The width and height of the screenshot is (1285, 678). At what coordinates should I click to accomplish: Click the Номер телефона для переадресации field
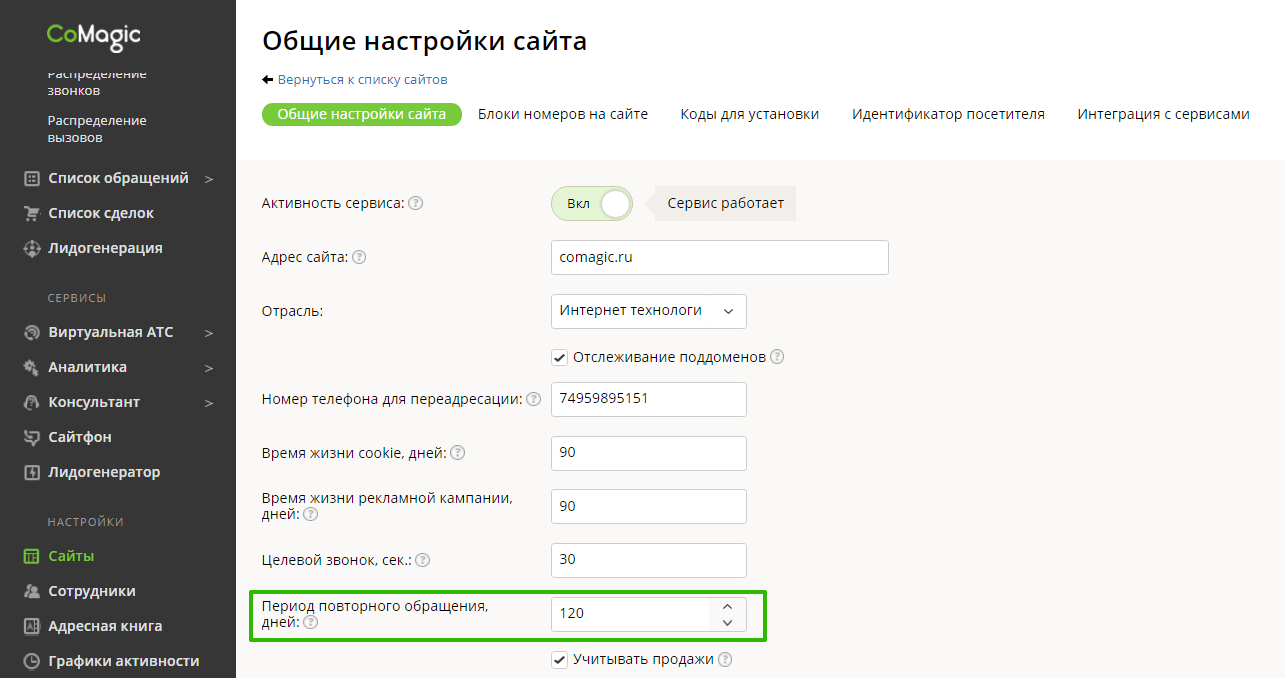648,399
